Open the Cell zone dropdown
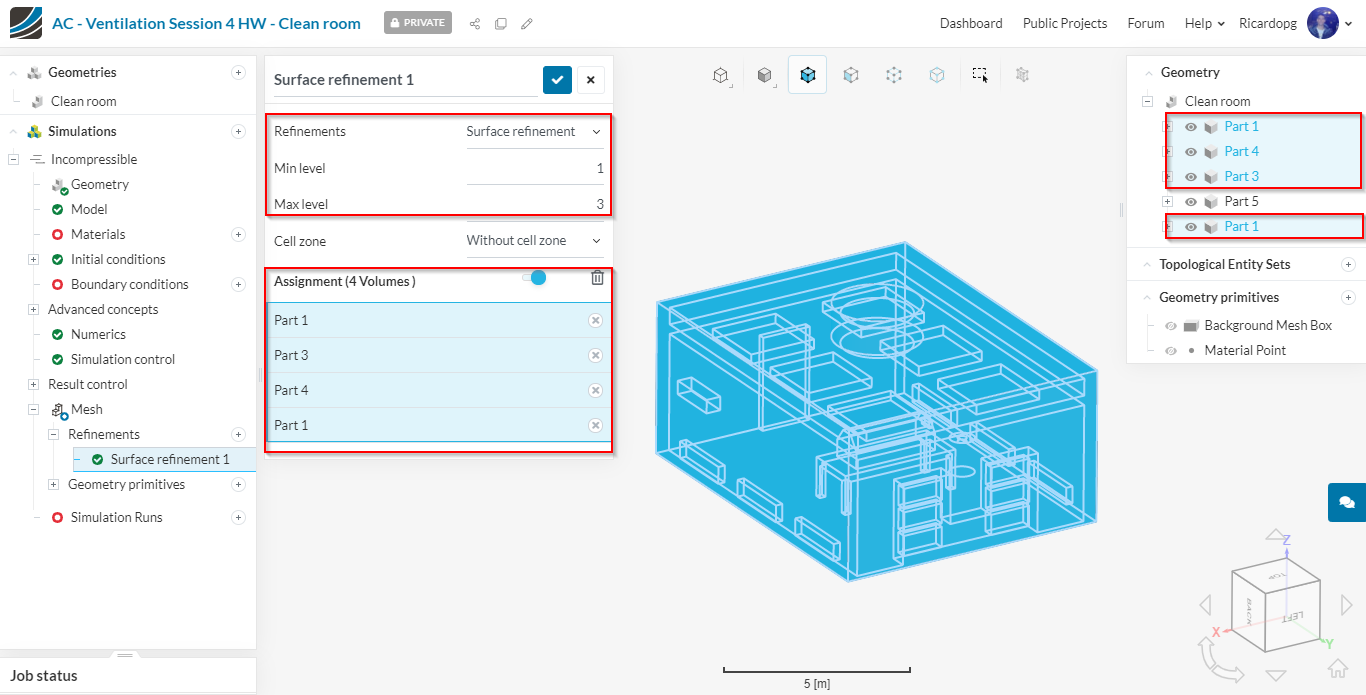 pyautogui.click(x=534, y=241)
